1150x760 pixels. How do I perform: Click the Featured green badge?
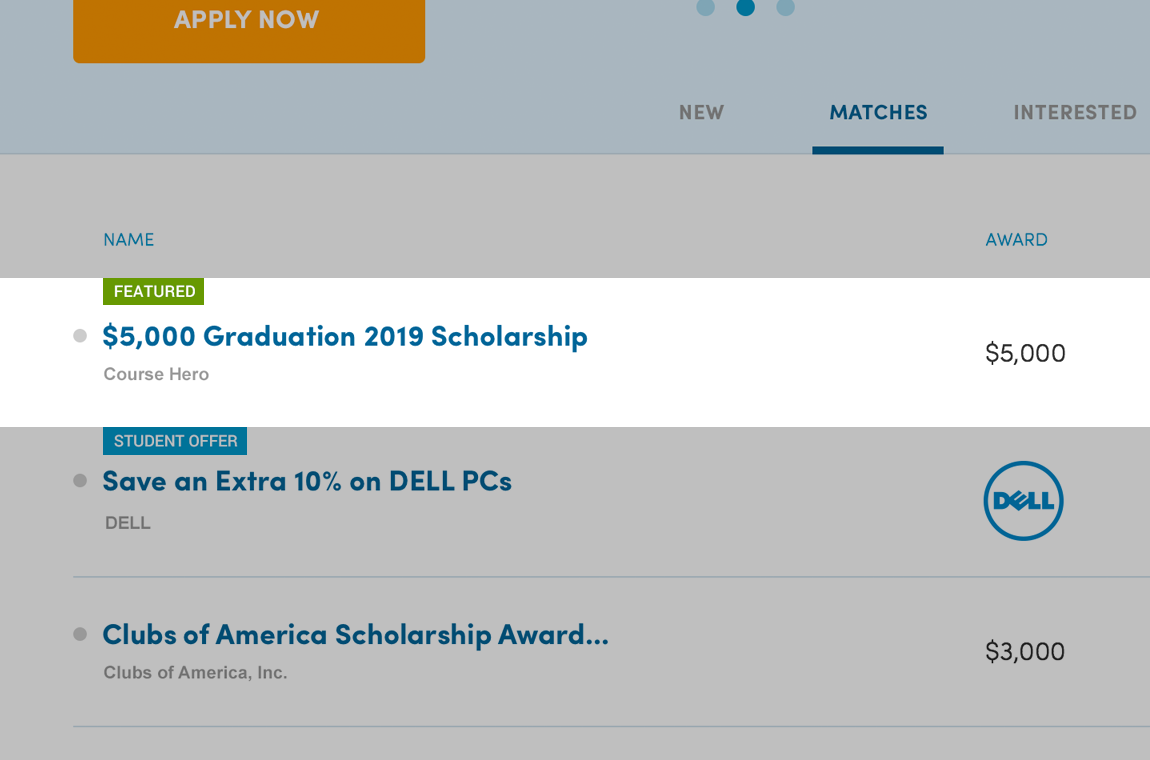tap(153, 291)
